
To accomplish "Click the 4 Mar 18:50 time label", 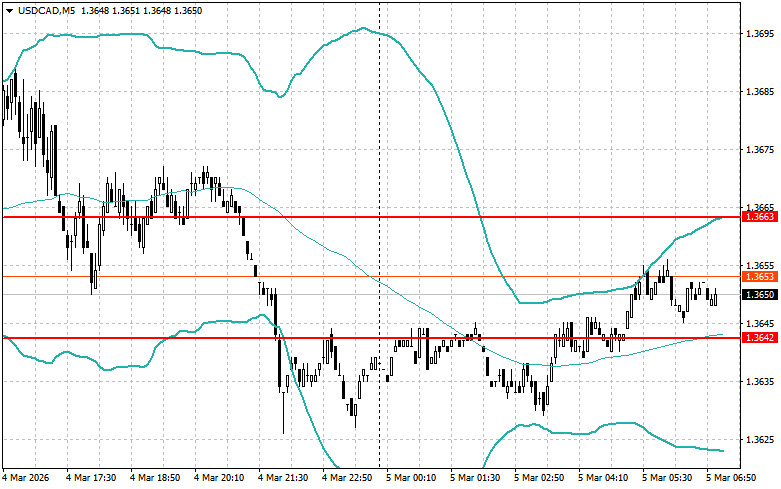I will 155,478.
